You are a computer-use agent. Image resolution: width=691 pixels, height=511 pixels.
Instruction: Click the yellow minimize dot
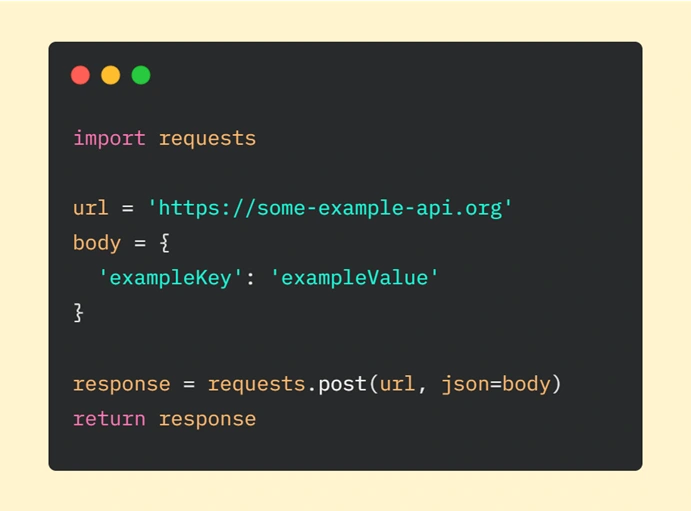click(111, 75)
